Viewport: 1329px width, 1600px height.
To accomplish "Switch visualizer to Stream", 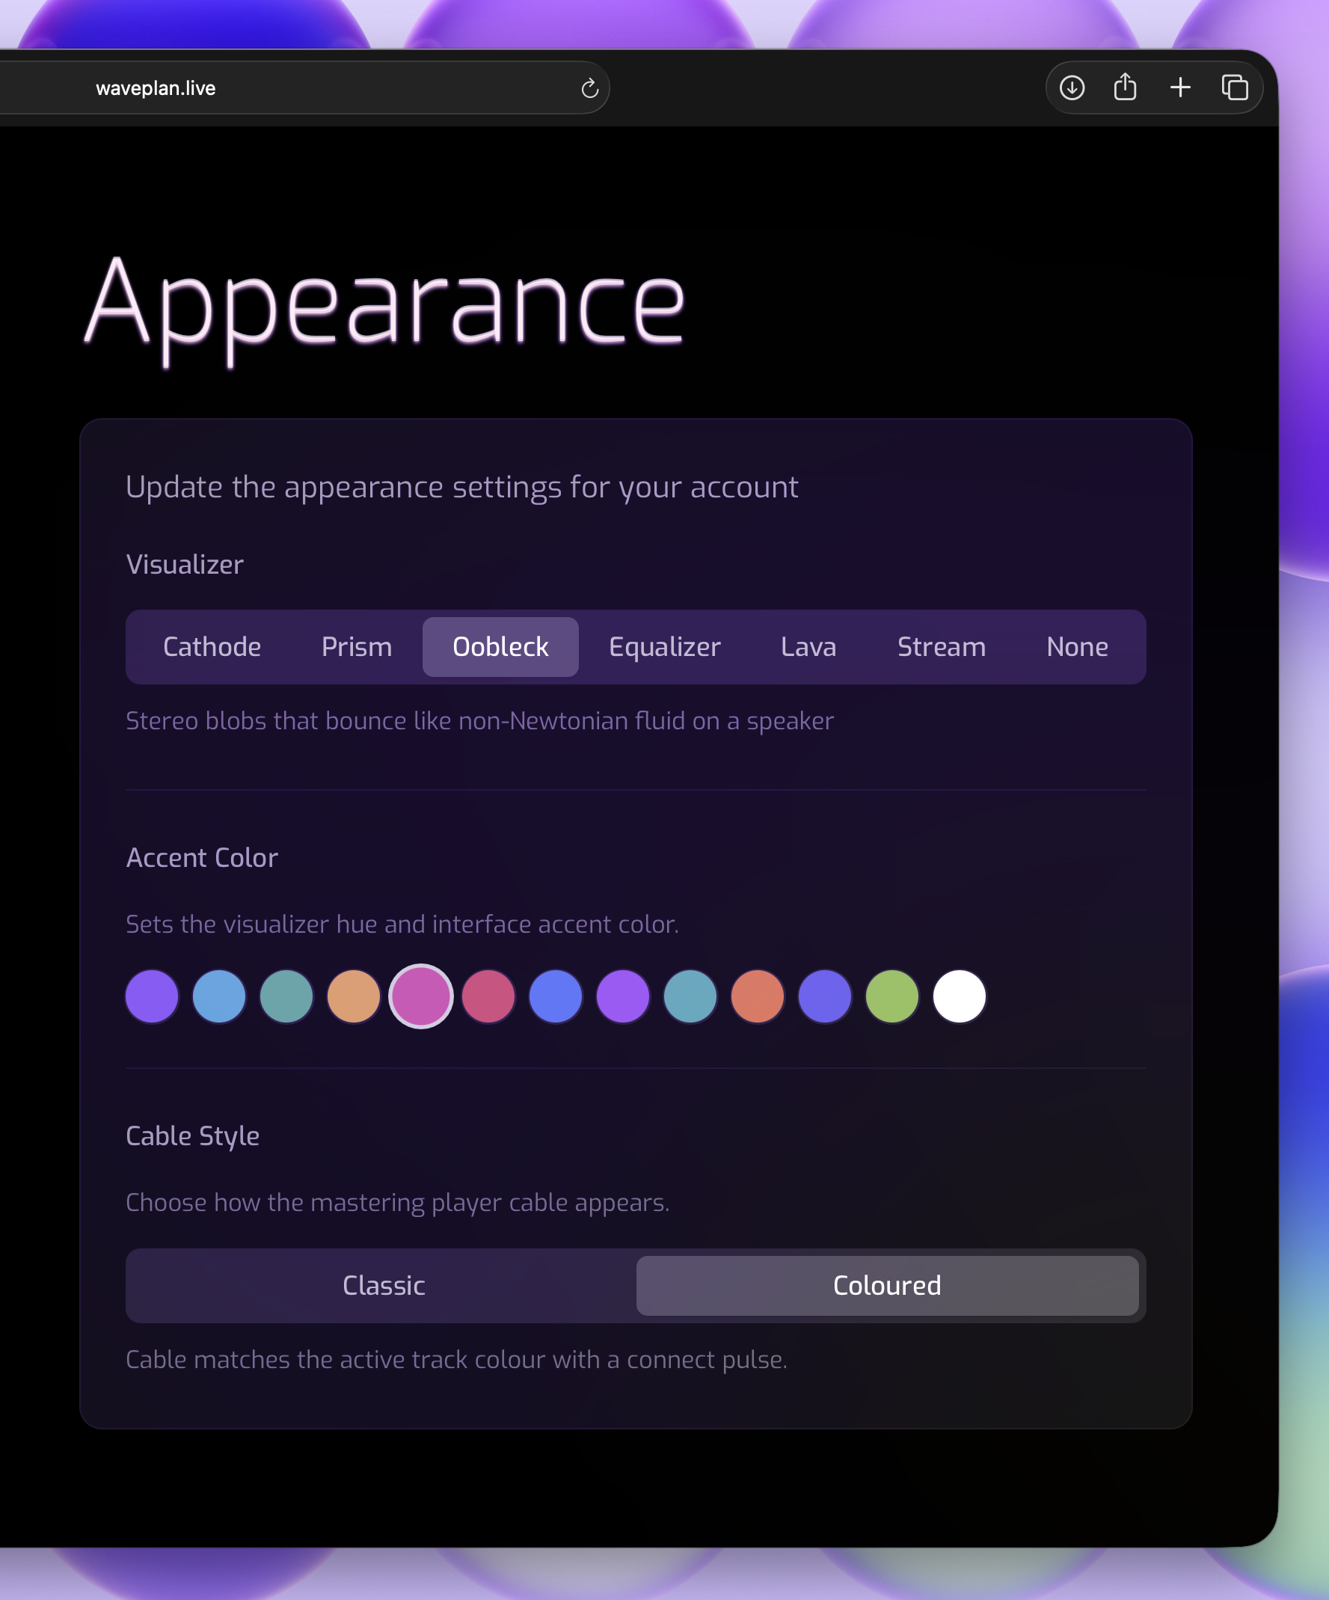I will (941, 647).
